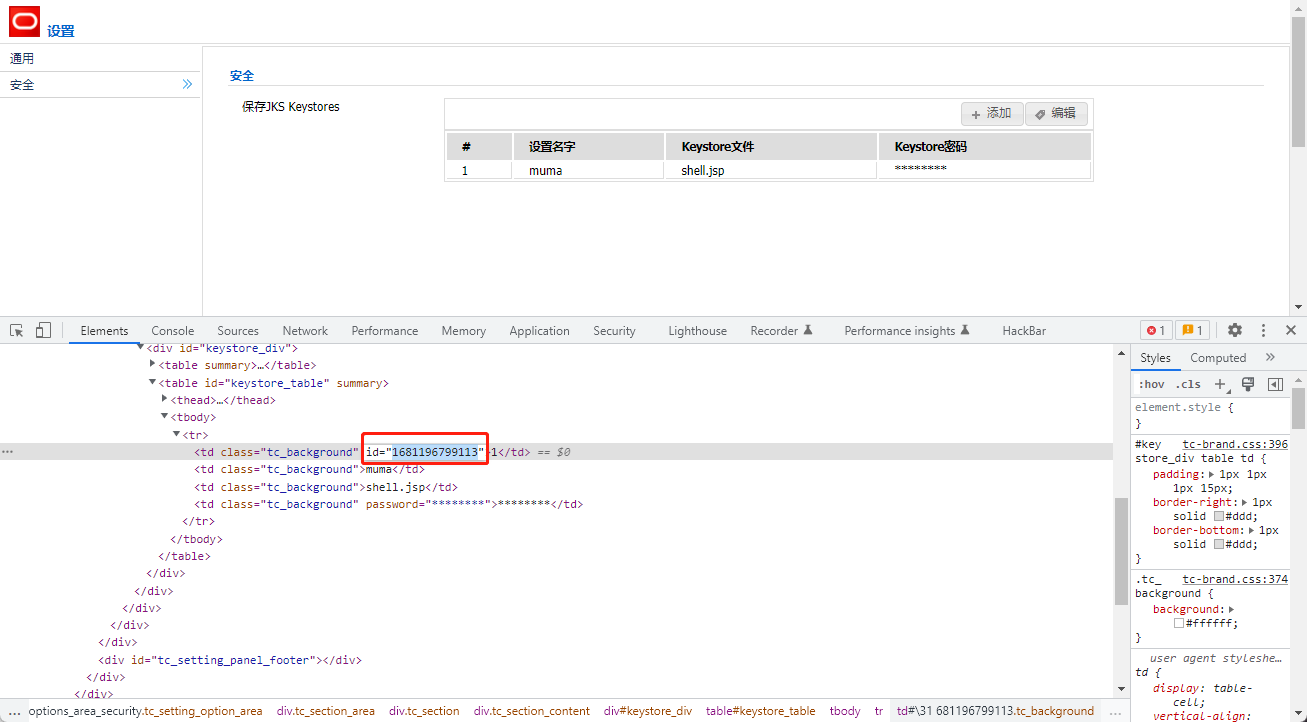Click the element.style rule block
1307x722 pixels.
coord(1213,415)
